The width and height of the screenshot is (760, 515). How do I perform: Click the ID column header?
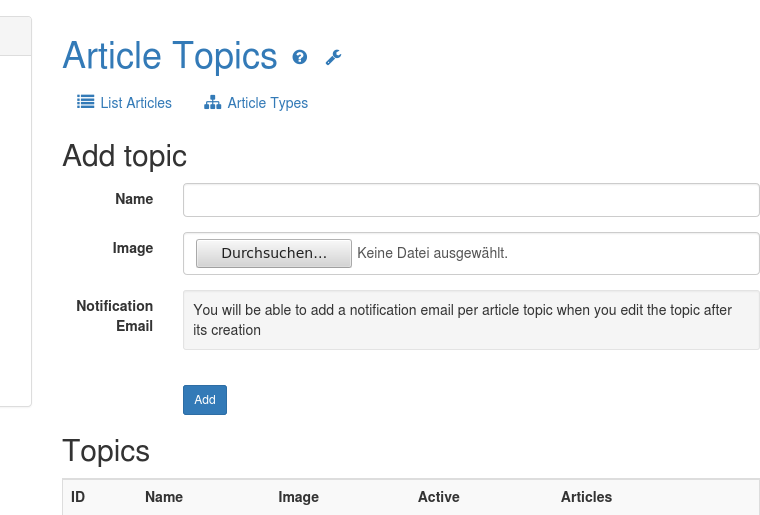[x=78, y=497]
